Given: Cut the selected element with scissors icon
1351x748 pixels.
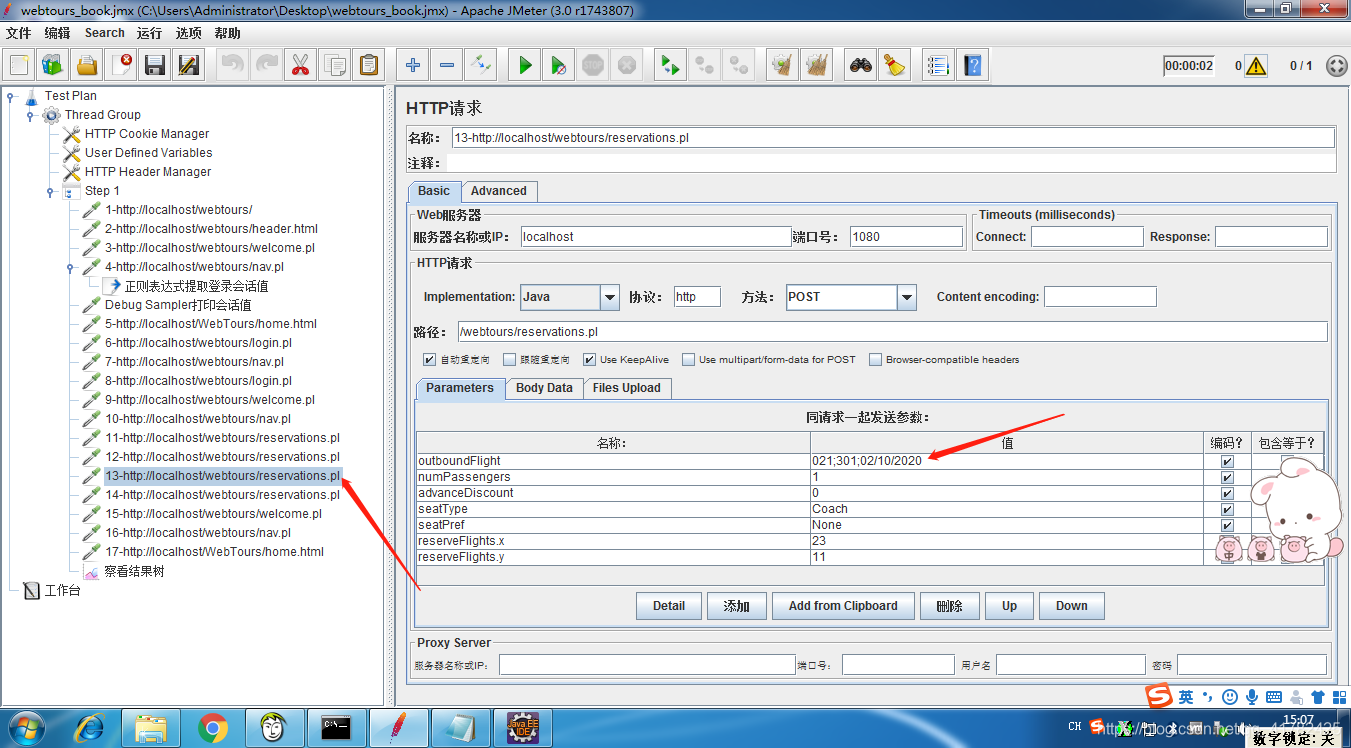Looking at the screenshot, I should pyautogui.click(x=300, y=66).
